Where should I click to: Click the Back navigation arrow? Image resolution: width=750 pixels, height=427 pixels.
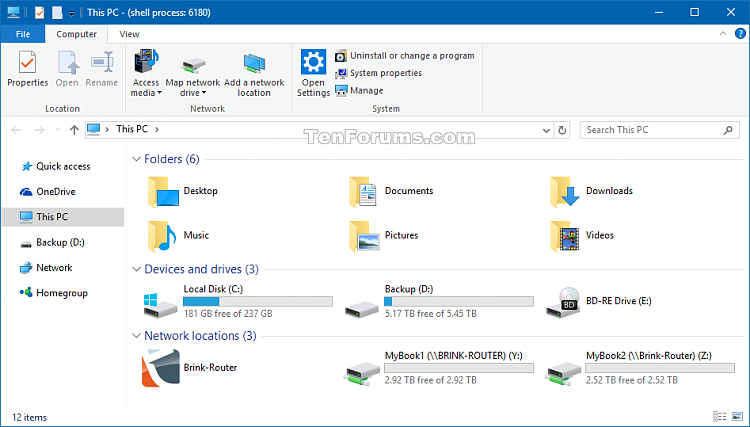[16, 130]
